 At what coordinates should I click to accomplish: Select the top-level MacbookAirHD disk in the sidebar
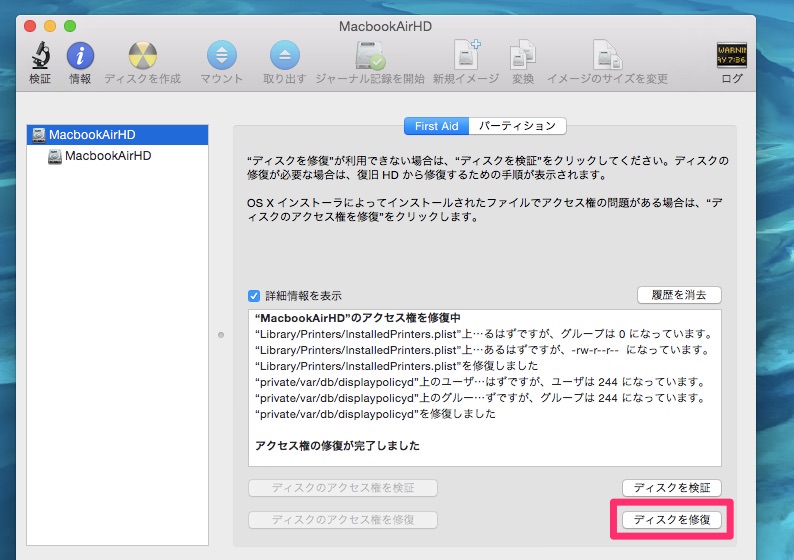click(x=117, y=135)
